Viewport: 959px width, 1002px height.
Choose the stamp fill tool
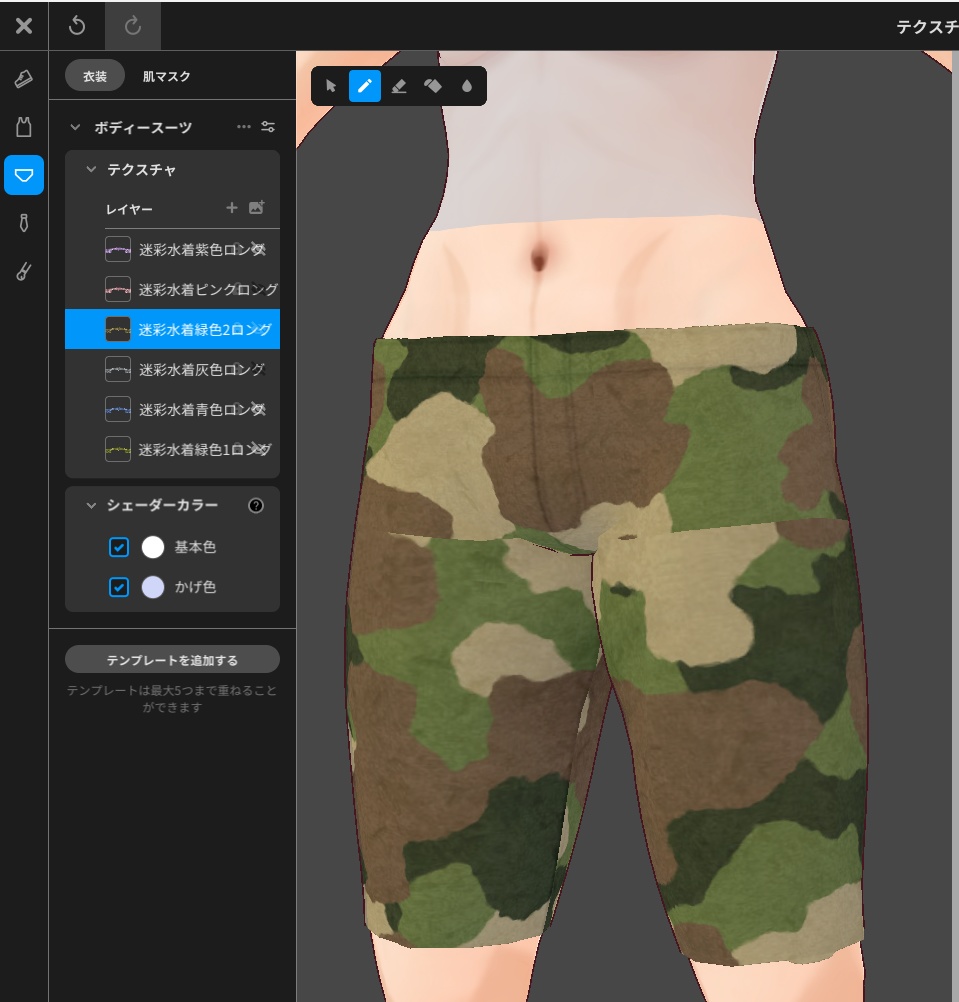433,86
